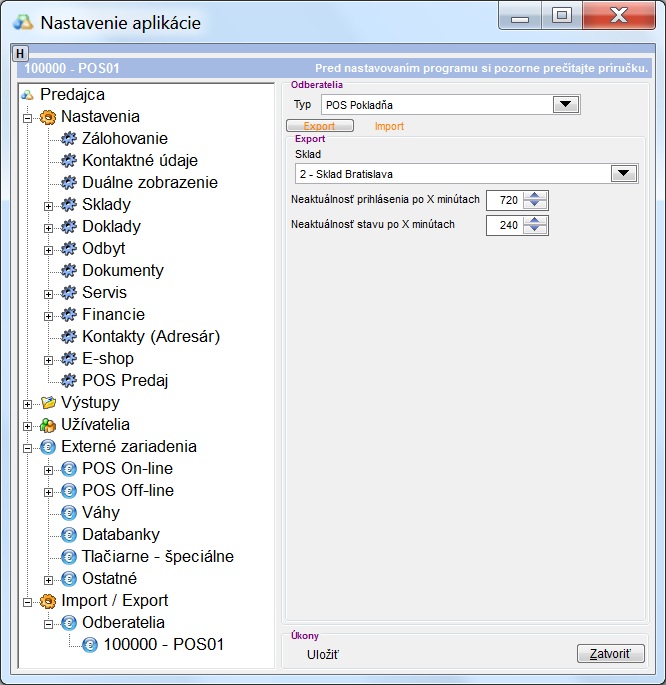The image size is (666, 685).
Task: Open the Typ dropdown list
Action: click(565, 104)
